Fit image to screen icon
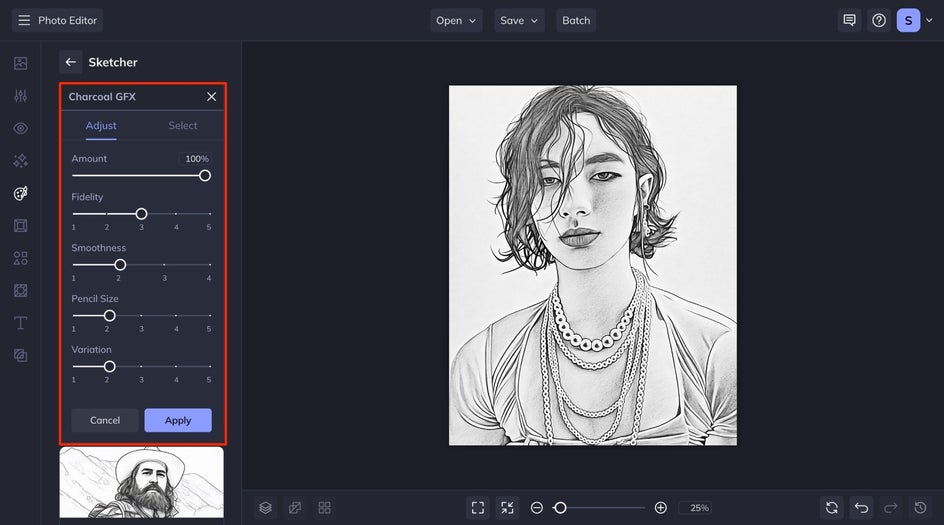The image size is (944, 525). tap(478, 508)
